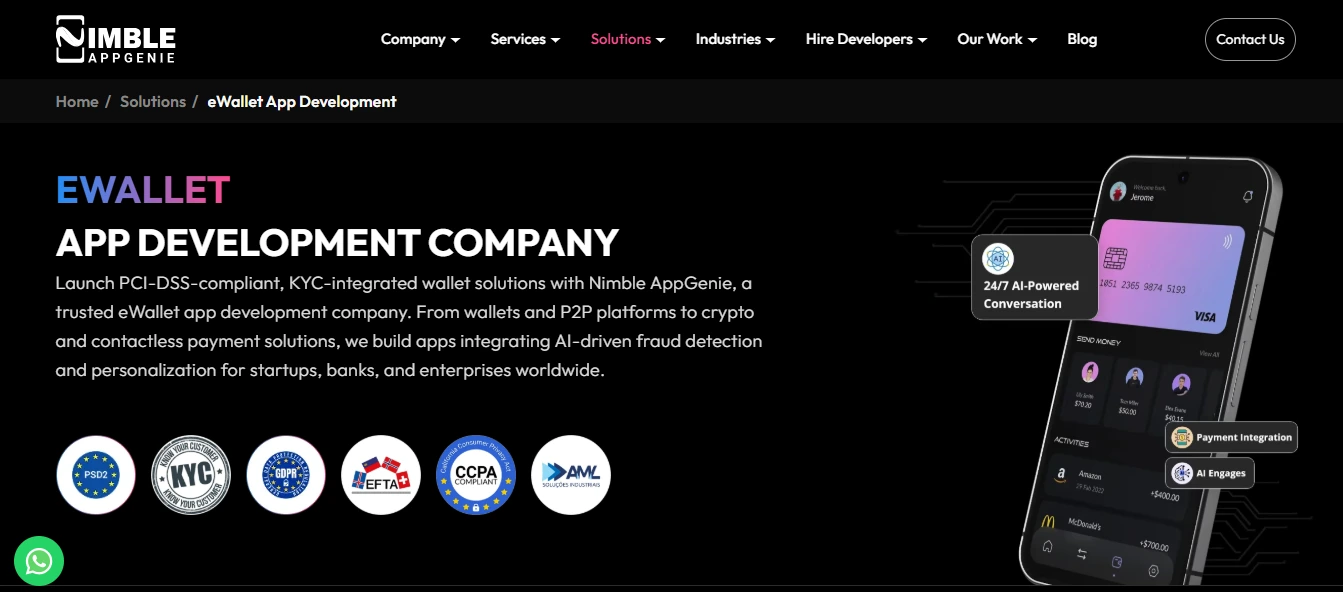Expand the Solutions navigation dropdown
Screen dimensions: 1343x592
627,39
